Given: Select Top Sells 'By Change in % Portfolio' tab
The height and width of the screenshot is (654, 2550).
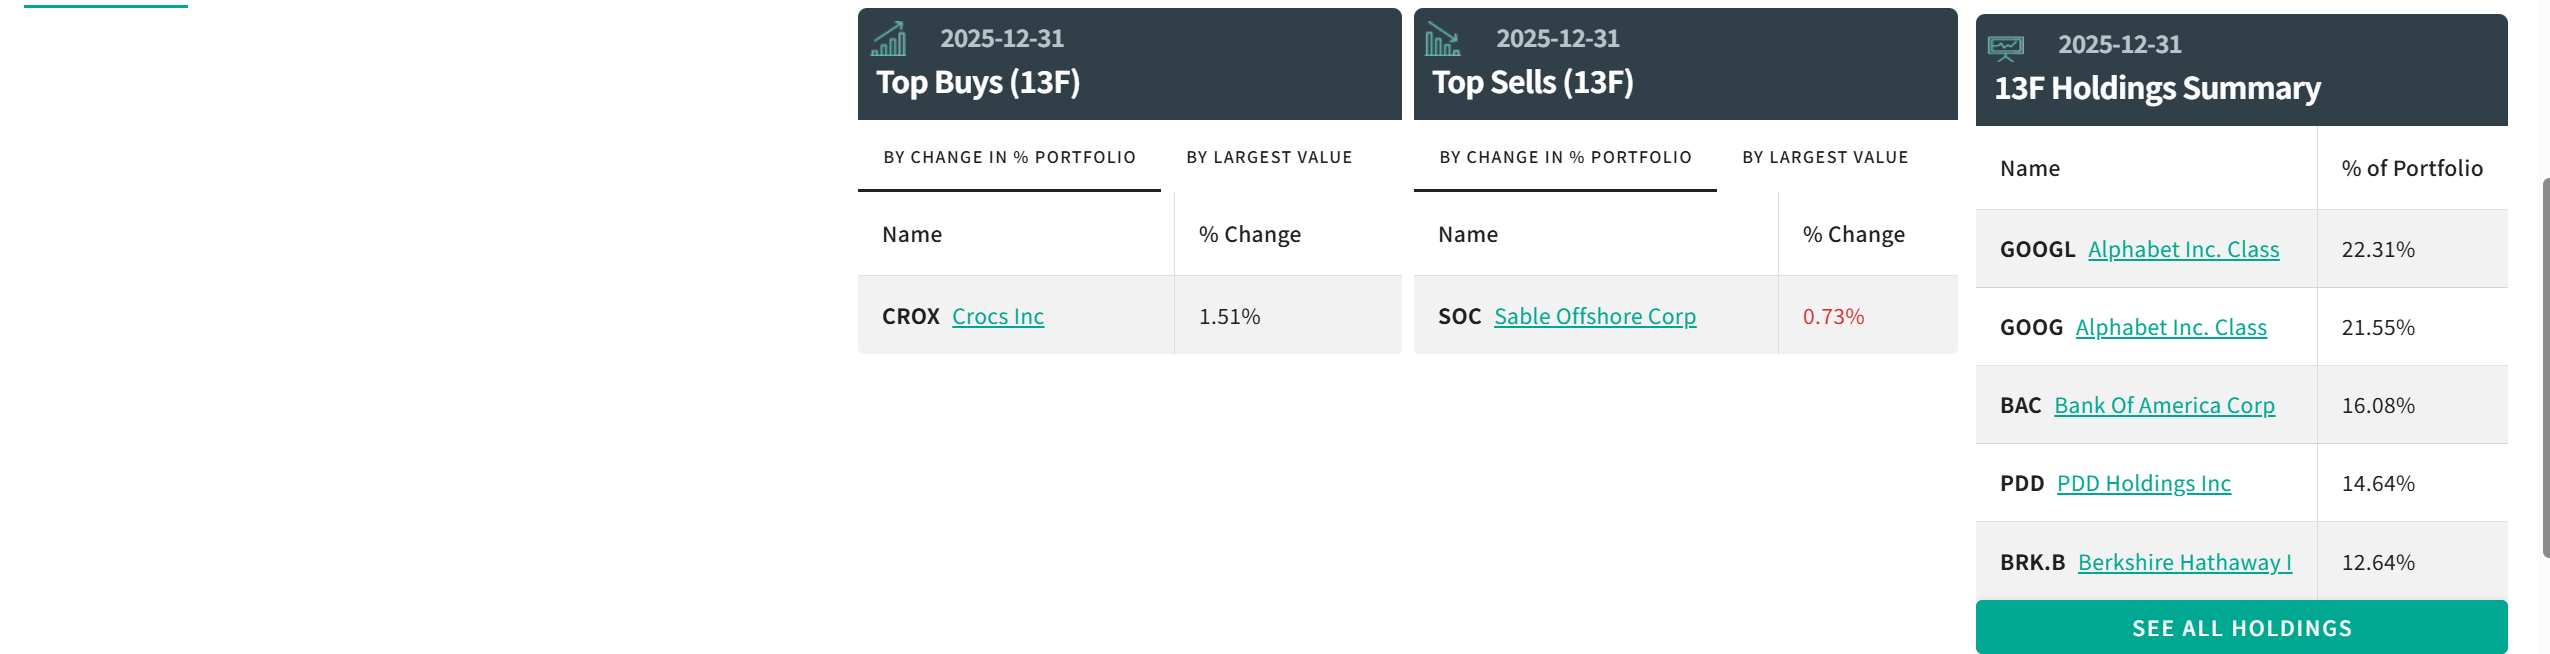Looking at the screenshot, I should tap(1565, 157).
